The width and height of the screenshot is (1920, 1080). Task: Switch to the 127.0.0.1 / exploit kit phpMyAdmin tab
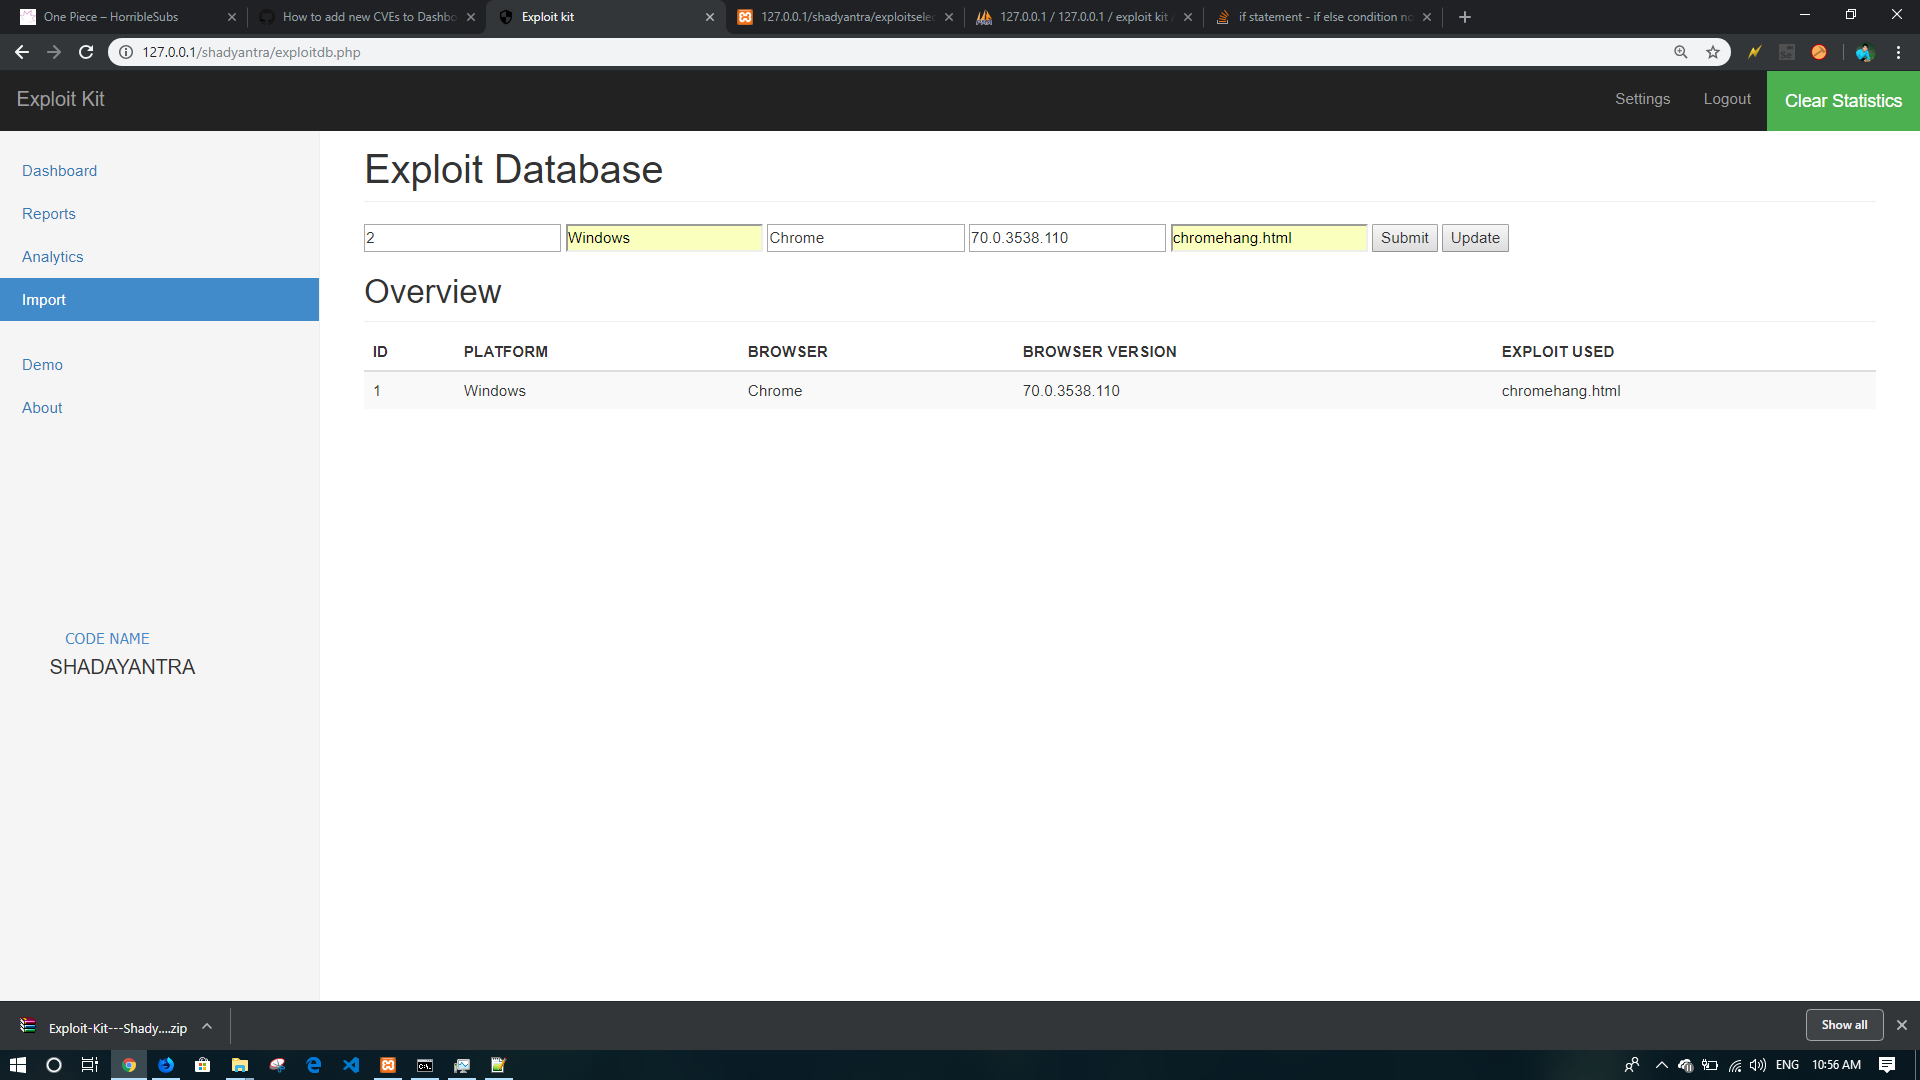tap(1082, 17)
